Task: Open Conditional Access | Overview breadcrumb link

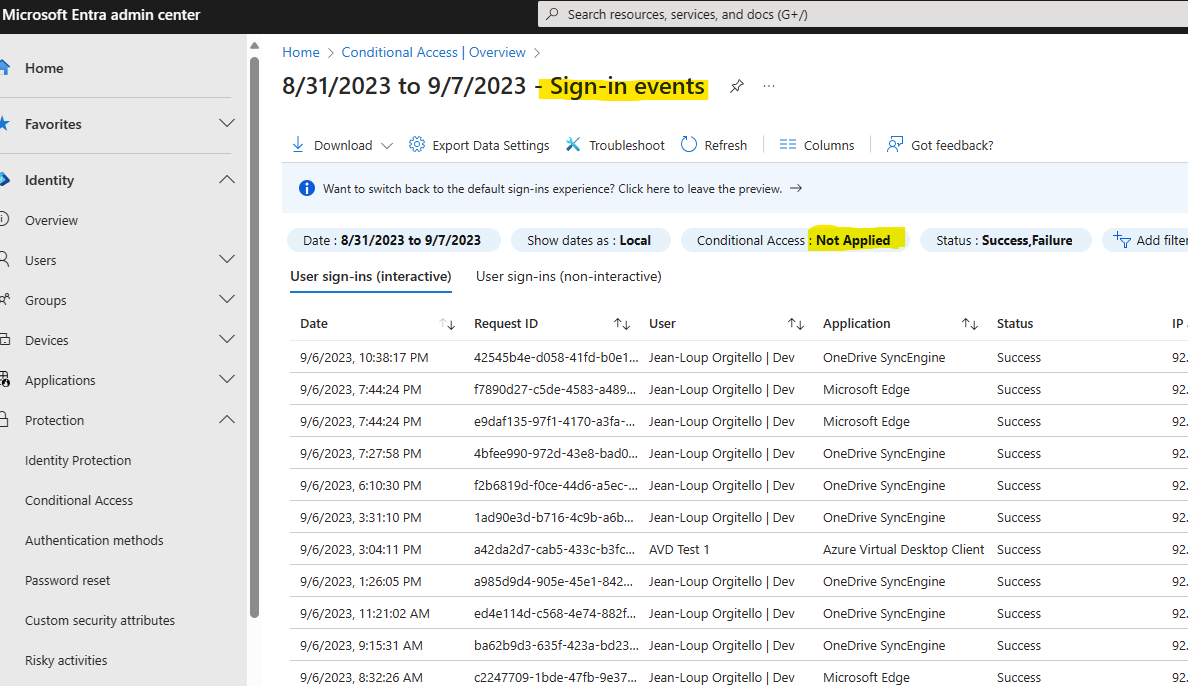Action: coord(433,52)
